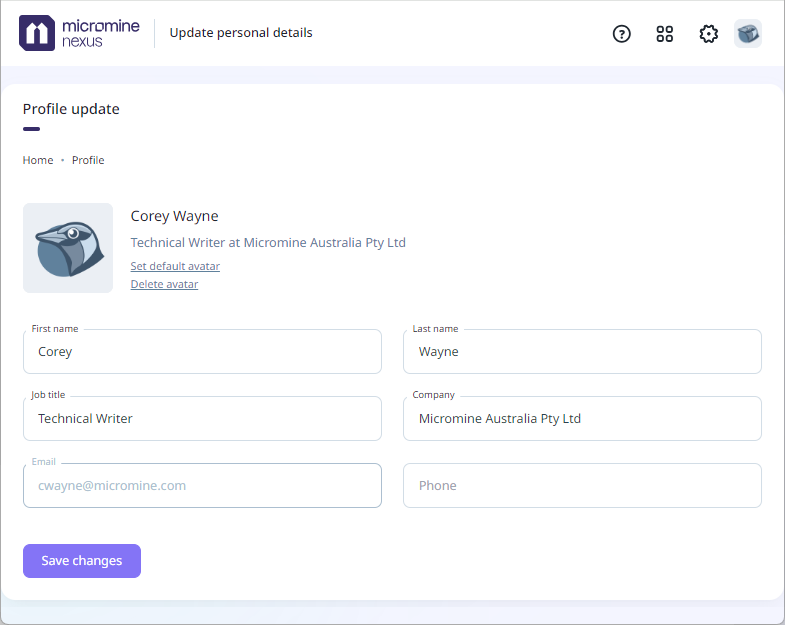This screenshot has height=625, width=785.
Task: Click the Corey Wayne name text
Action: tap(174, 216)
